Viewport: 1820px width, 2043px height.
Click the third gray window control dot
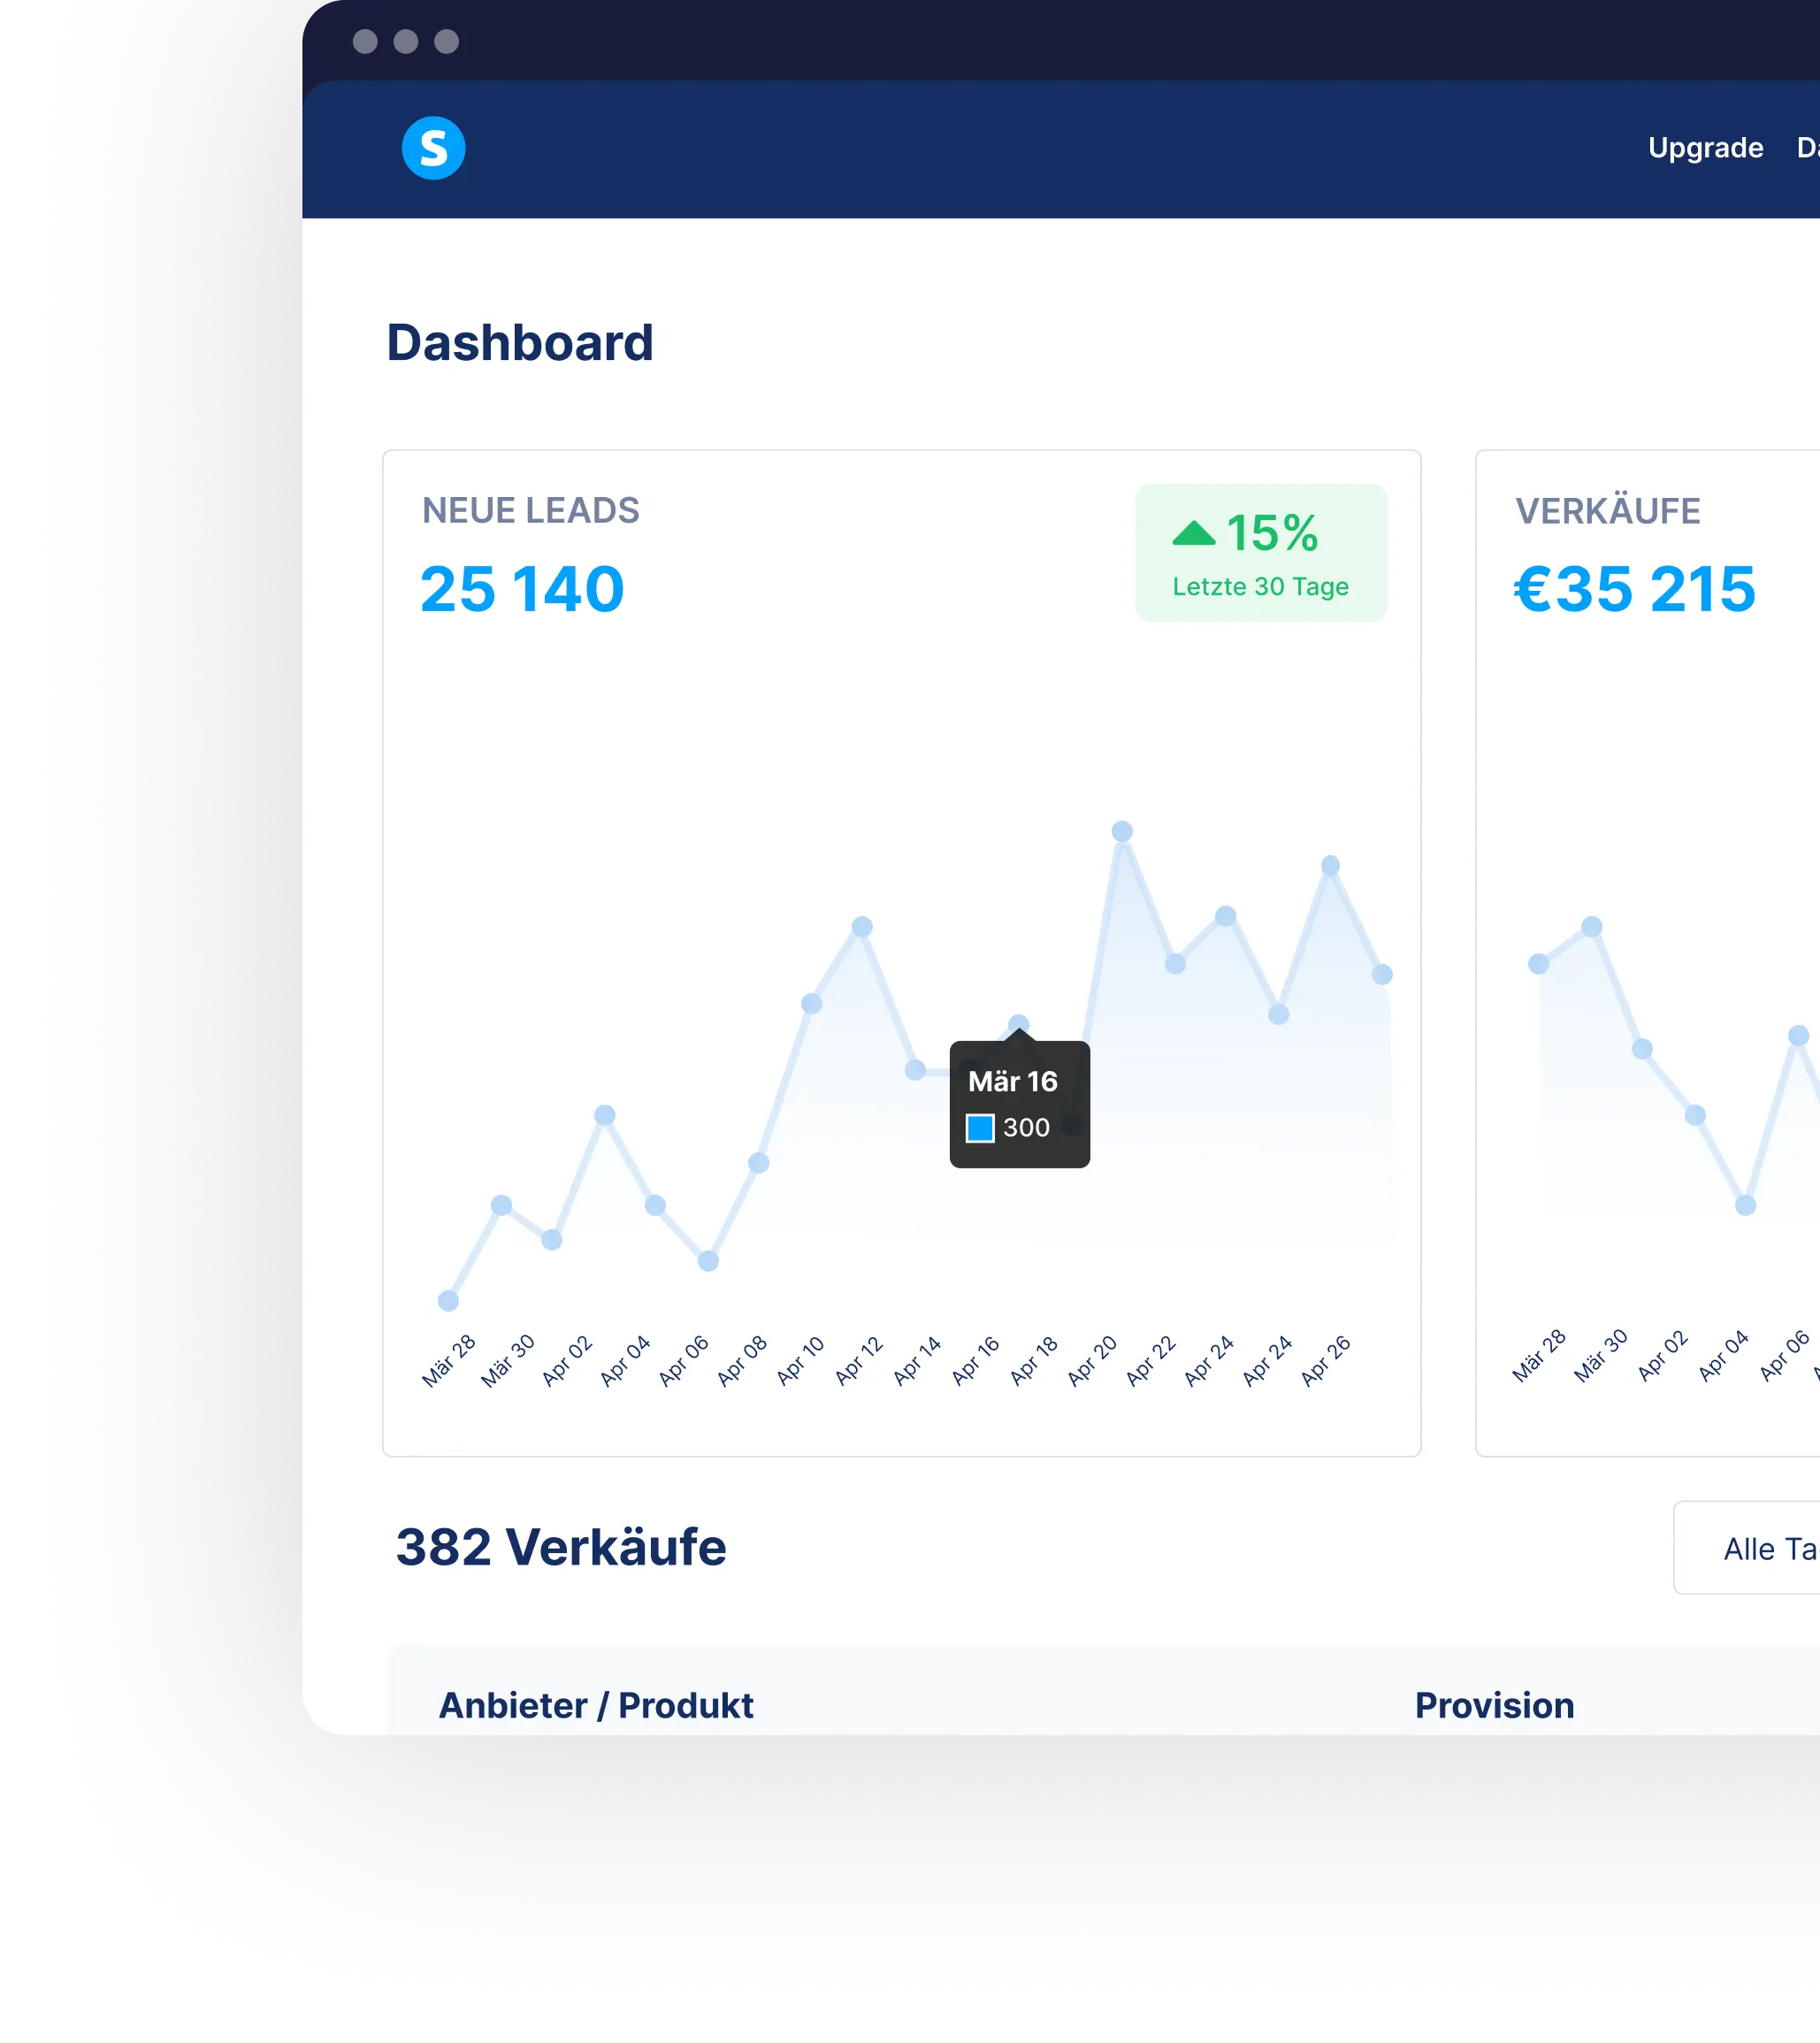(x=446, y=41)
